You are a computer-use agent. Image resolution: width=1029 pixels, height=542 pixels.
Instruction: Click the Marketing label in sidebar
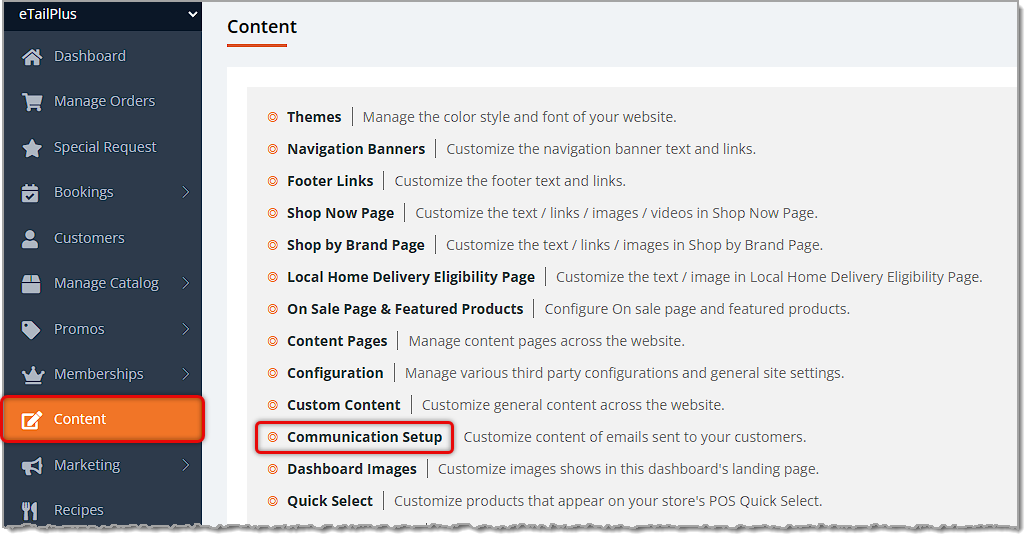[87, 466]
